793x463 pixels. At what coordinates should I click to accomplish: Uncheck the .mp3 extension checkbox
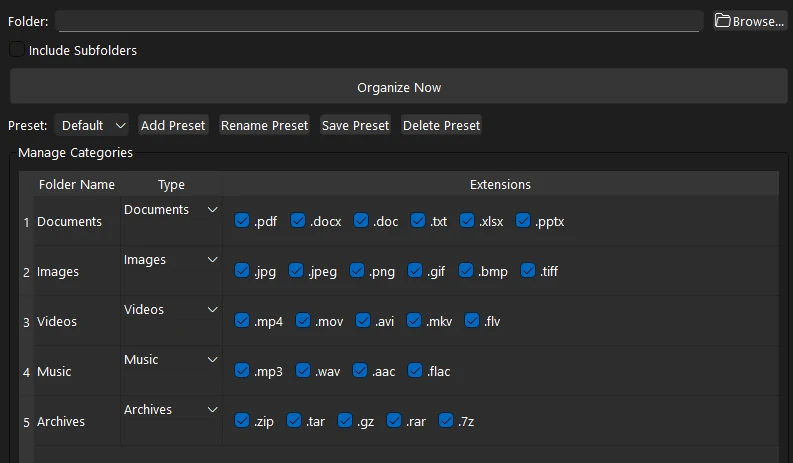242,370
